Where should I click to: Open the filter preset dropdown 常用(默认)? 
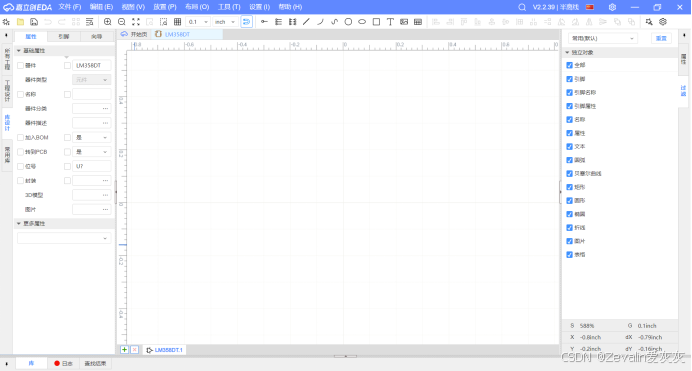(602, 38)
